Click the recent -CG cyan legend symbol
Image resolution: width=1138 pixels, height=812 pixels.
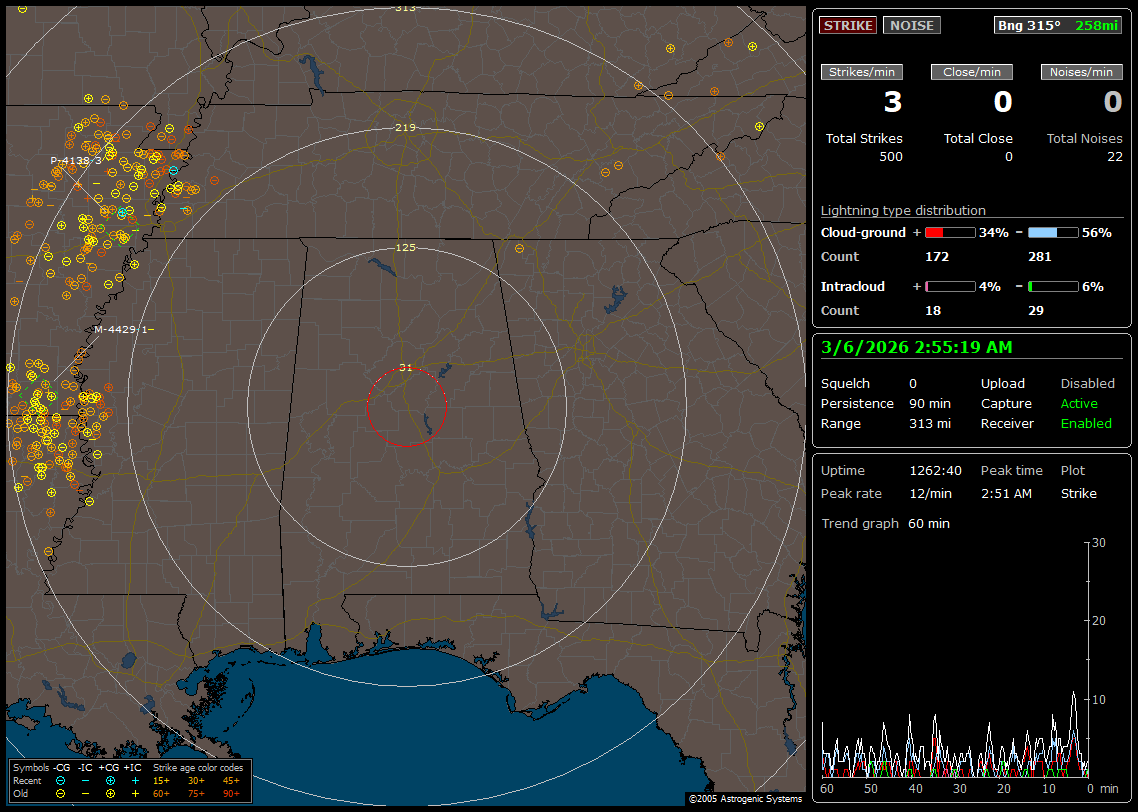click(60, 780)
